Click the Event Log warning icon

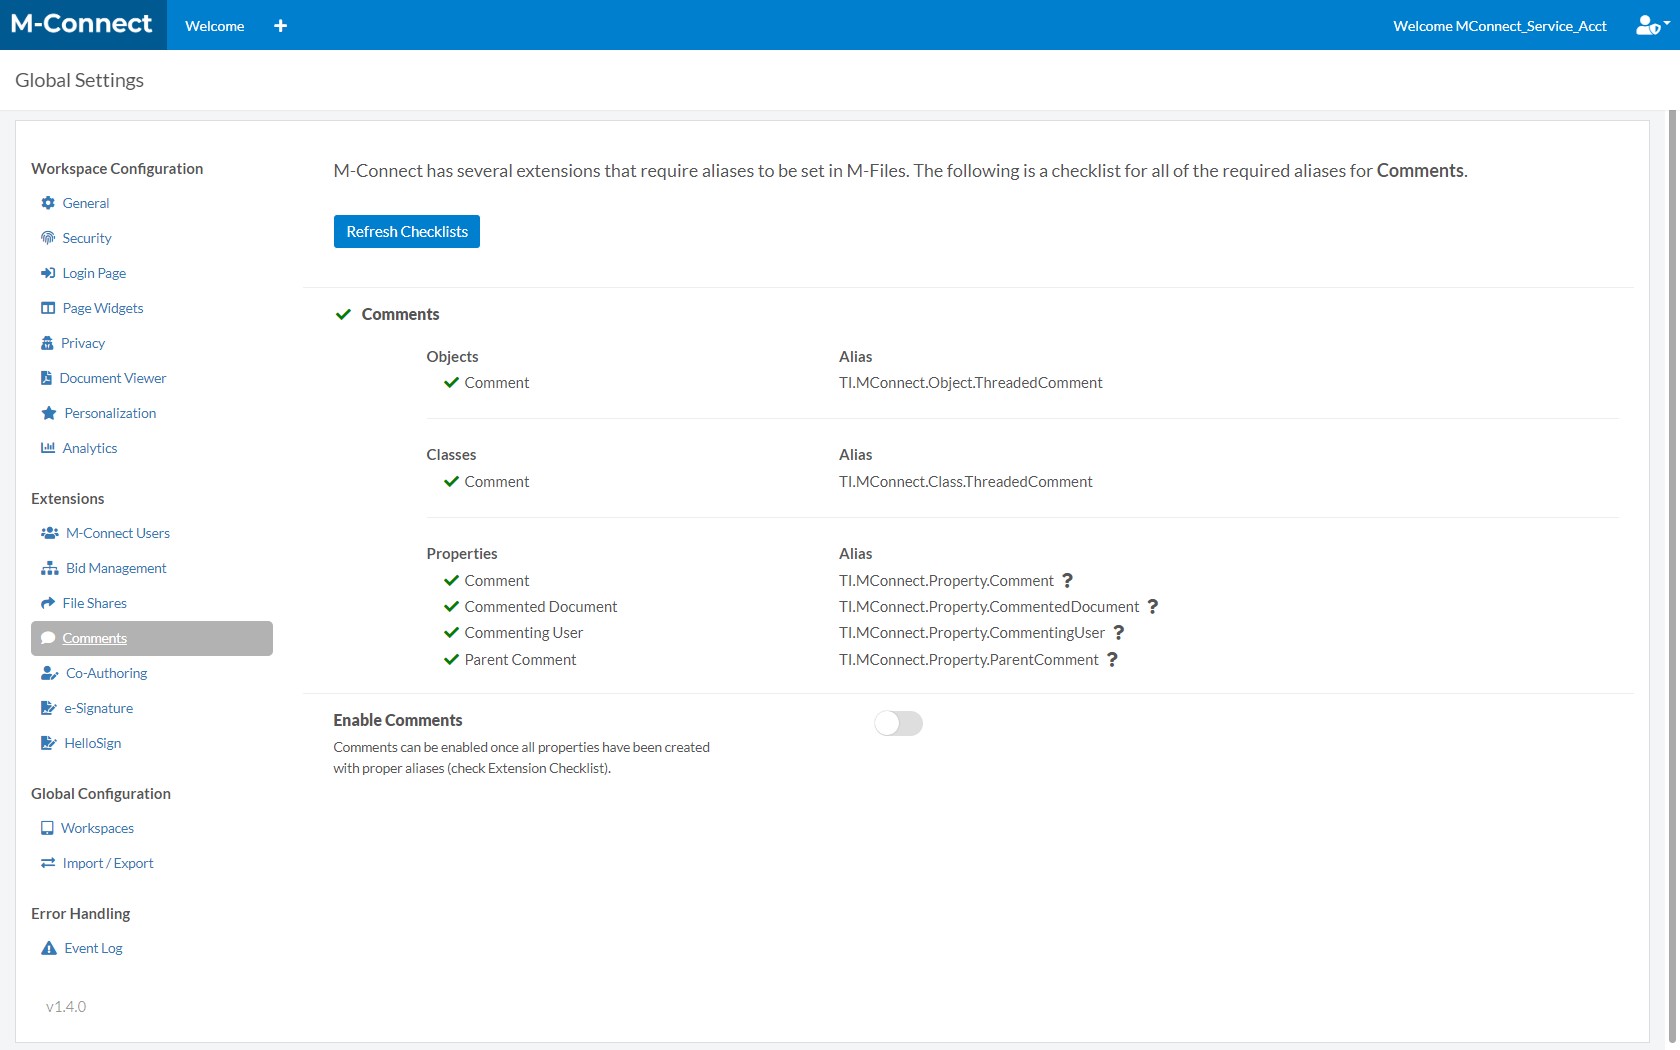48,948
